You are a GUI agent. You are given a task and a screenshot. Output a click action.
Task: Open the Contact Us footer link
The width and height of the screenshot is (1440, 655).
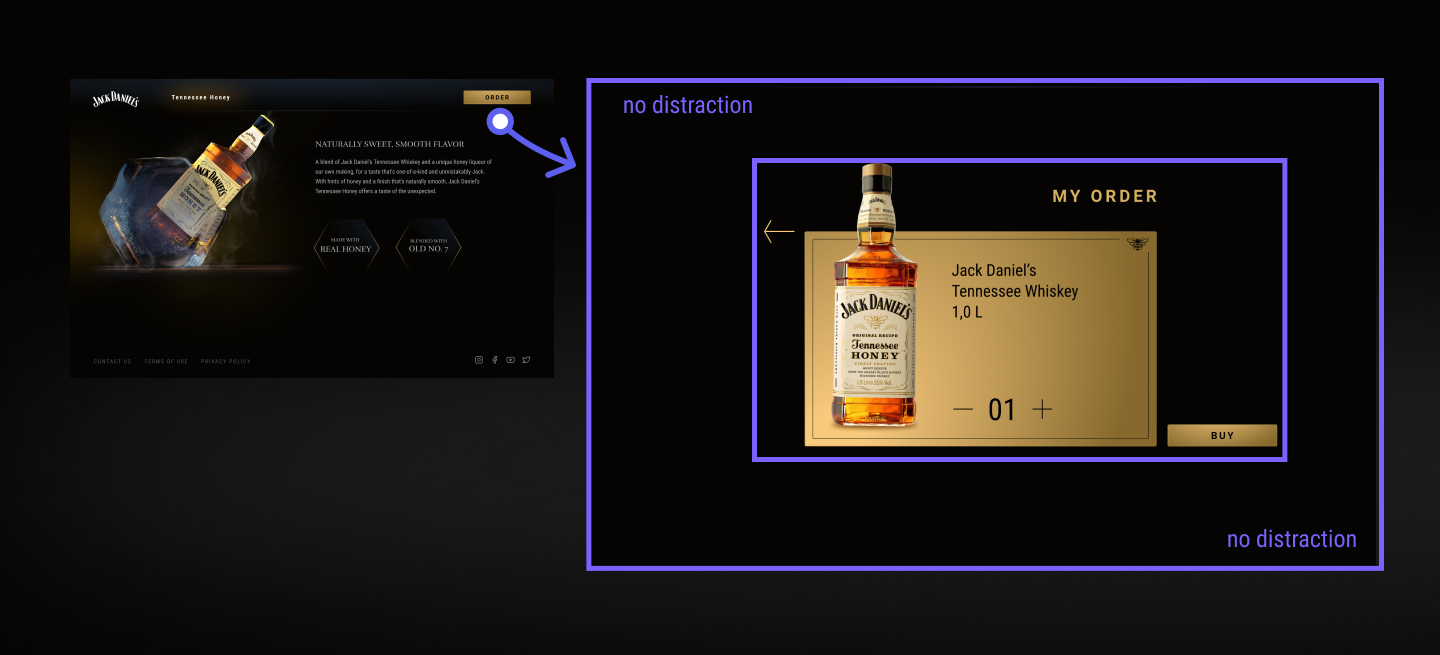click(112, 361)
